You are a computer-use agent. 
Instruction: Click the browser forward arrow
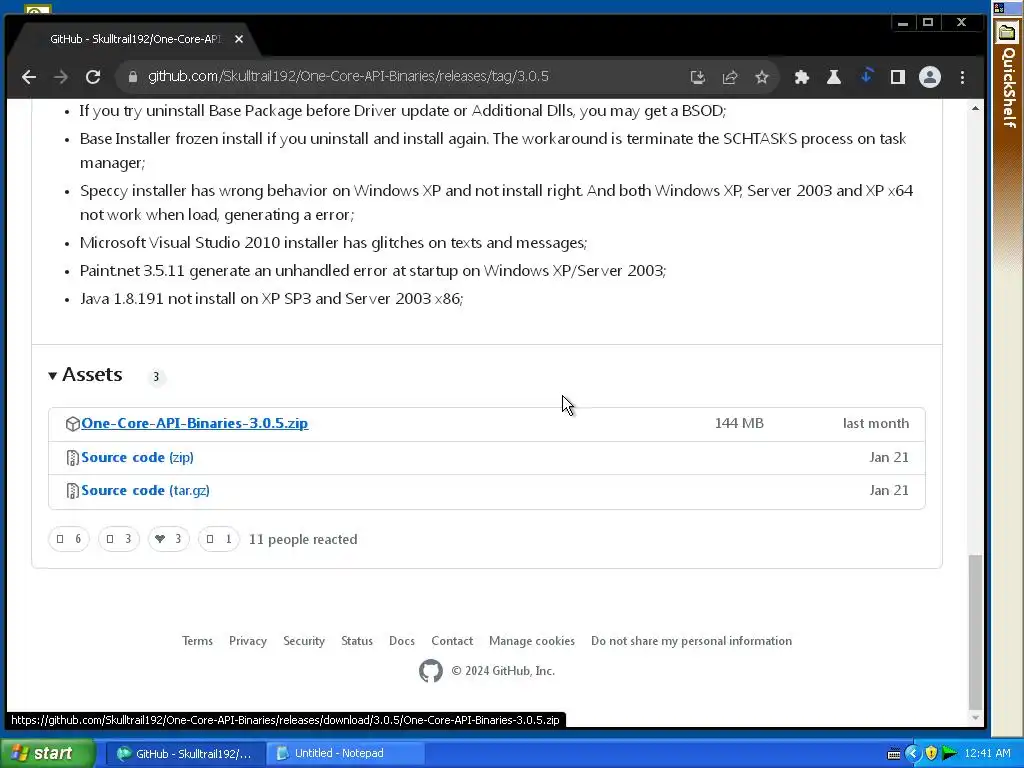click(x=61, y=77)
